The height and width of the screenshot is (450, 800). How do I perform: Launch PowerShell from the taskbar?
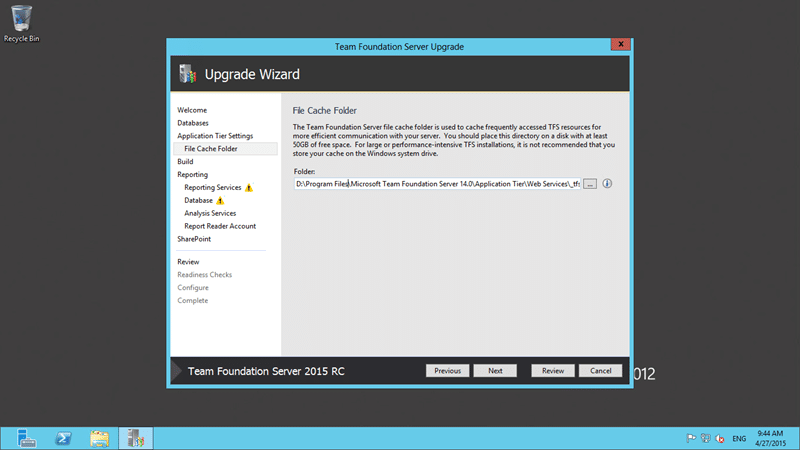click(63, 438)
